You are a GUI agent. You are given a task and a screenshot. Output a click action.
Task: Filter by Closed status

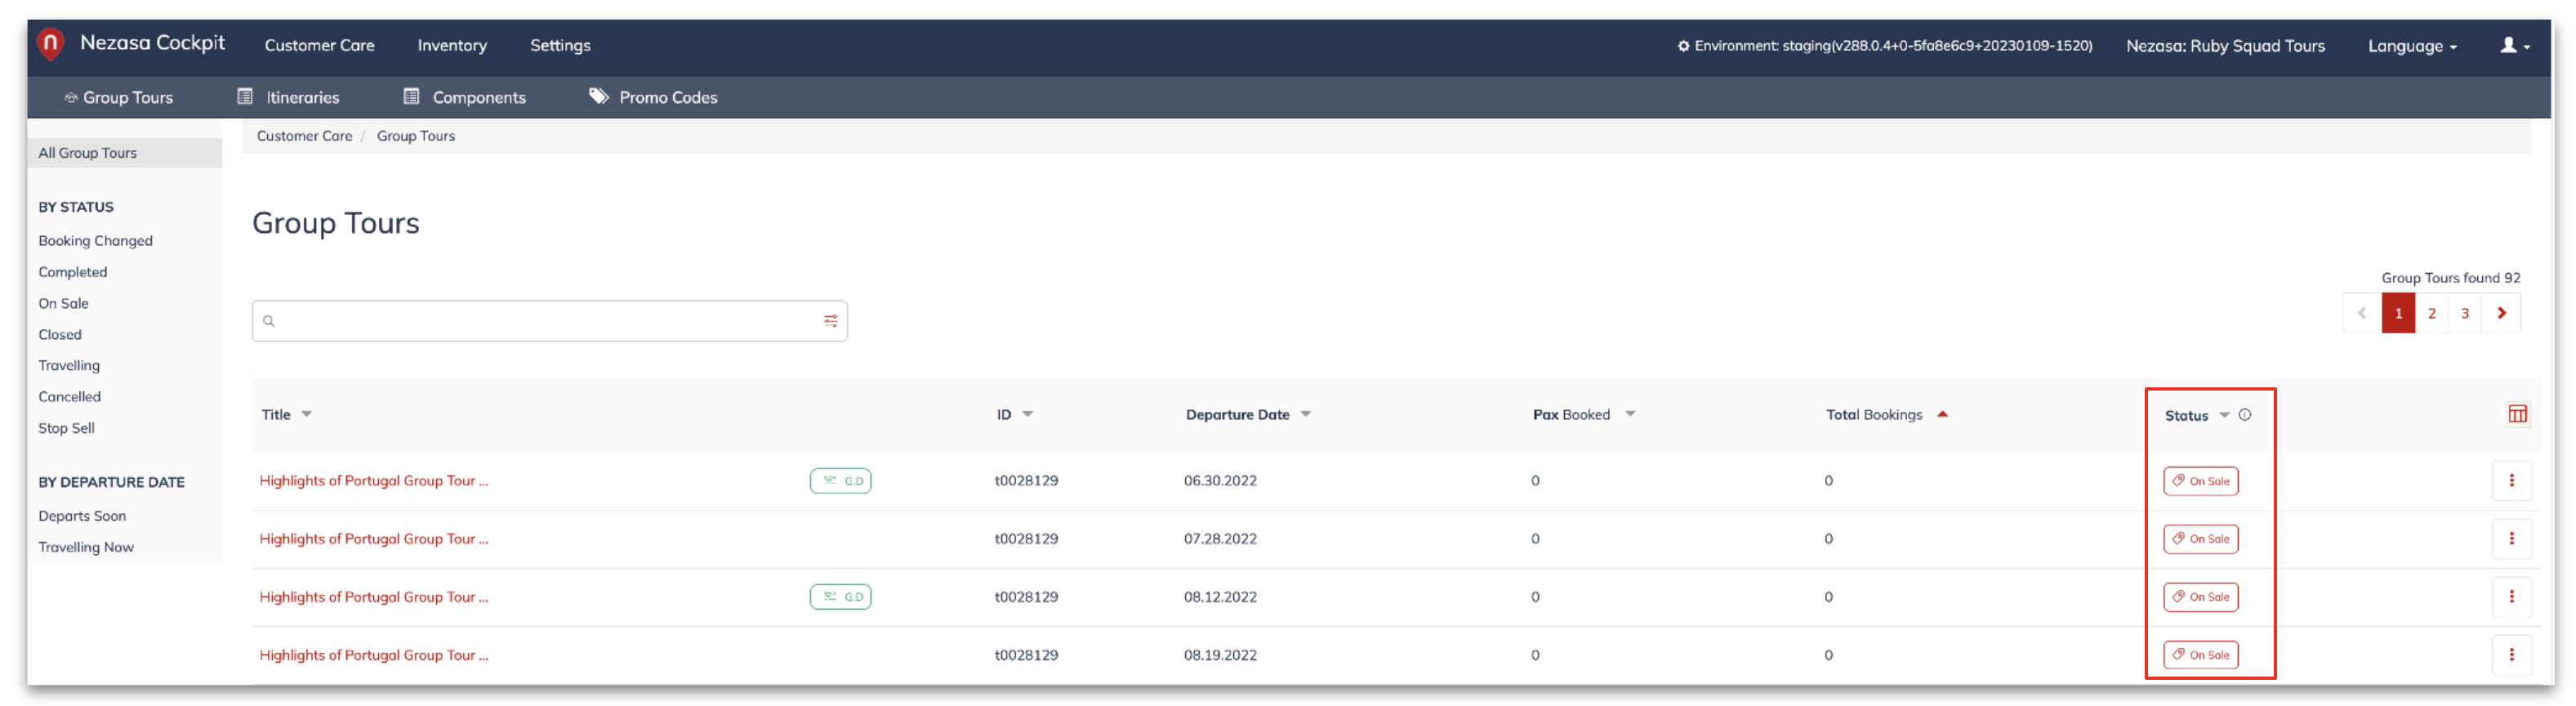(x=60, y=335)
